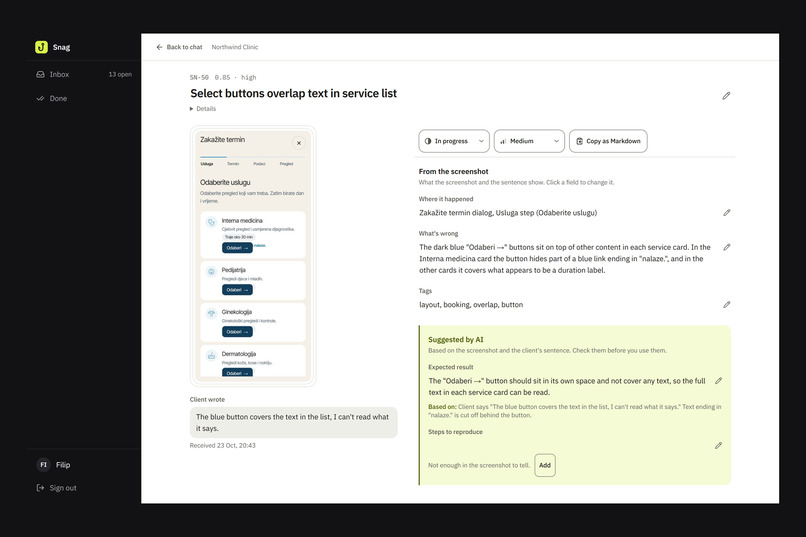
Task: Click the Pedijatrija card icon
Action: pos(211,271)
